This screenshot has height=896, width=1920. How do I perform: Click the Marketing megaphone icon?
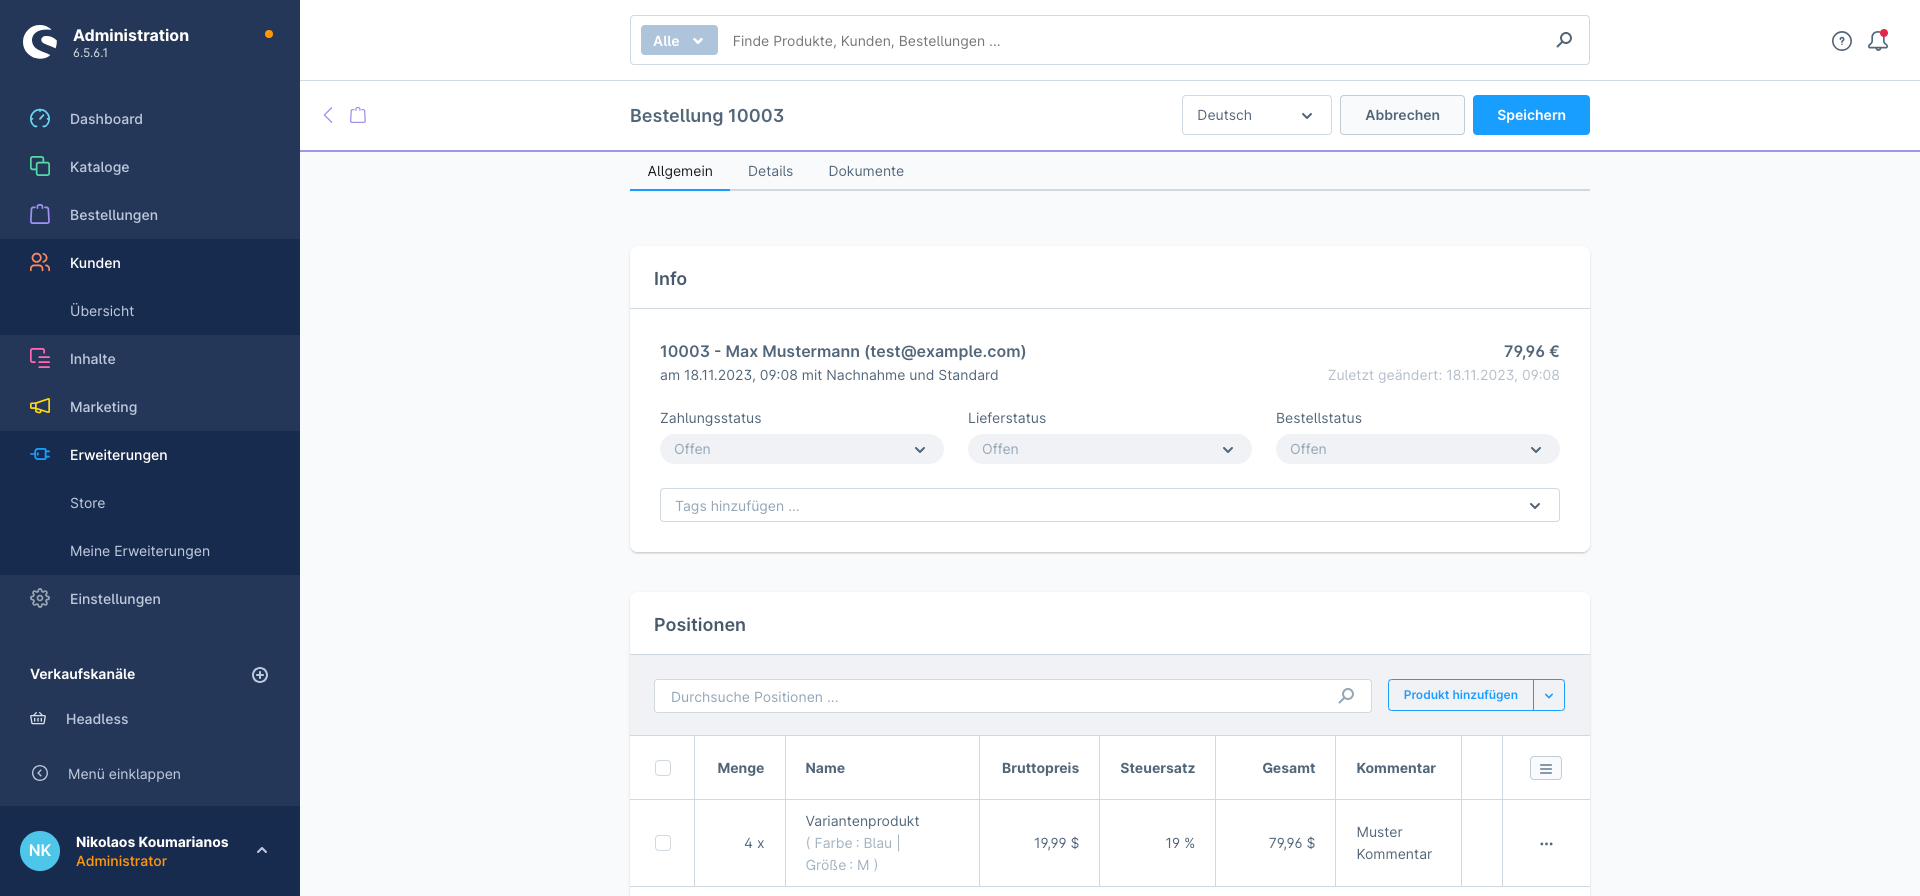click(40, 407)
